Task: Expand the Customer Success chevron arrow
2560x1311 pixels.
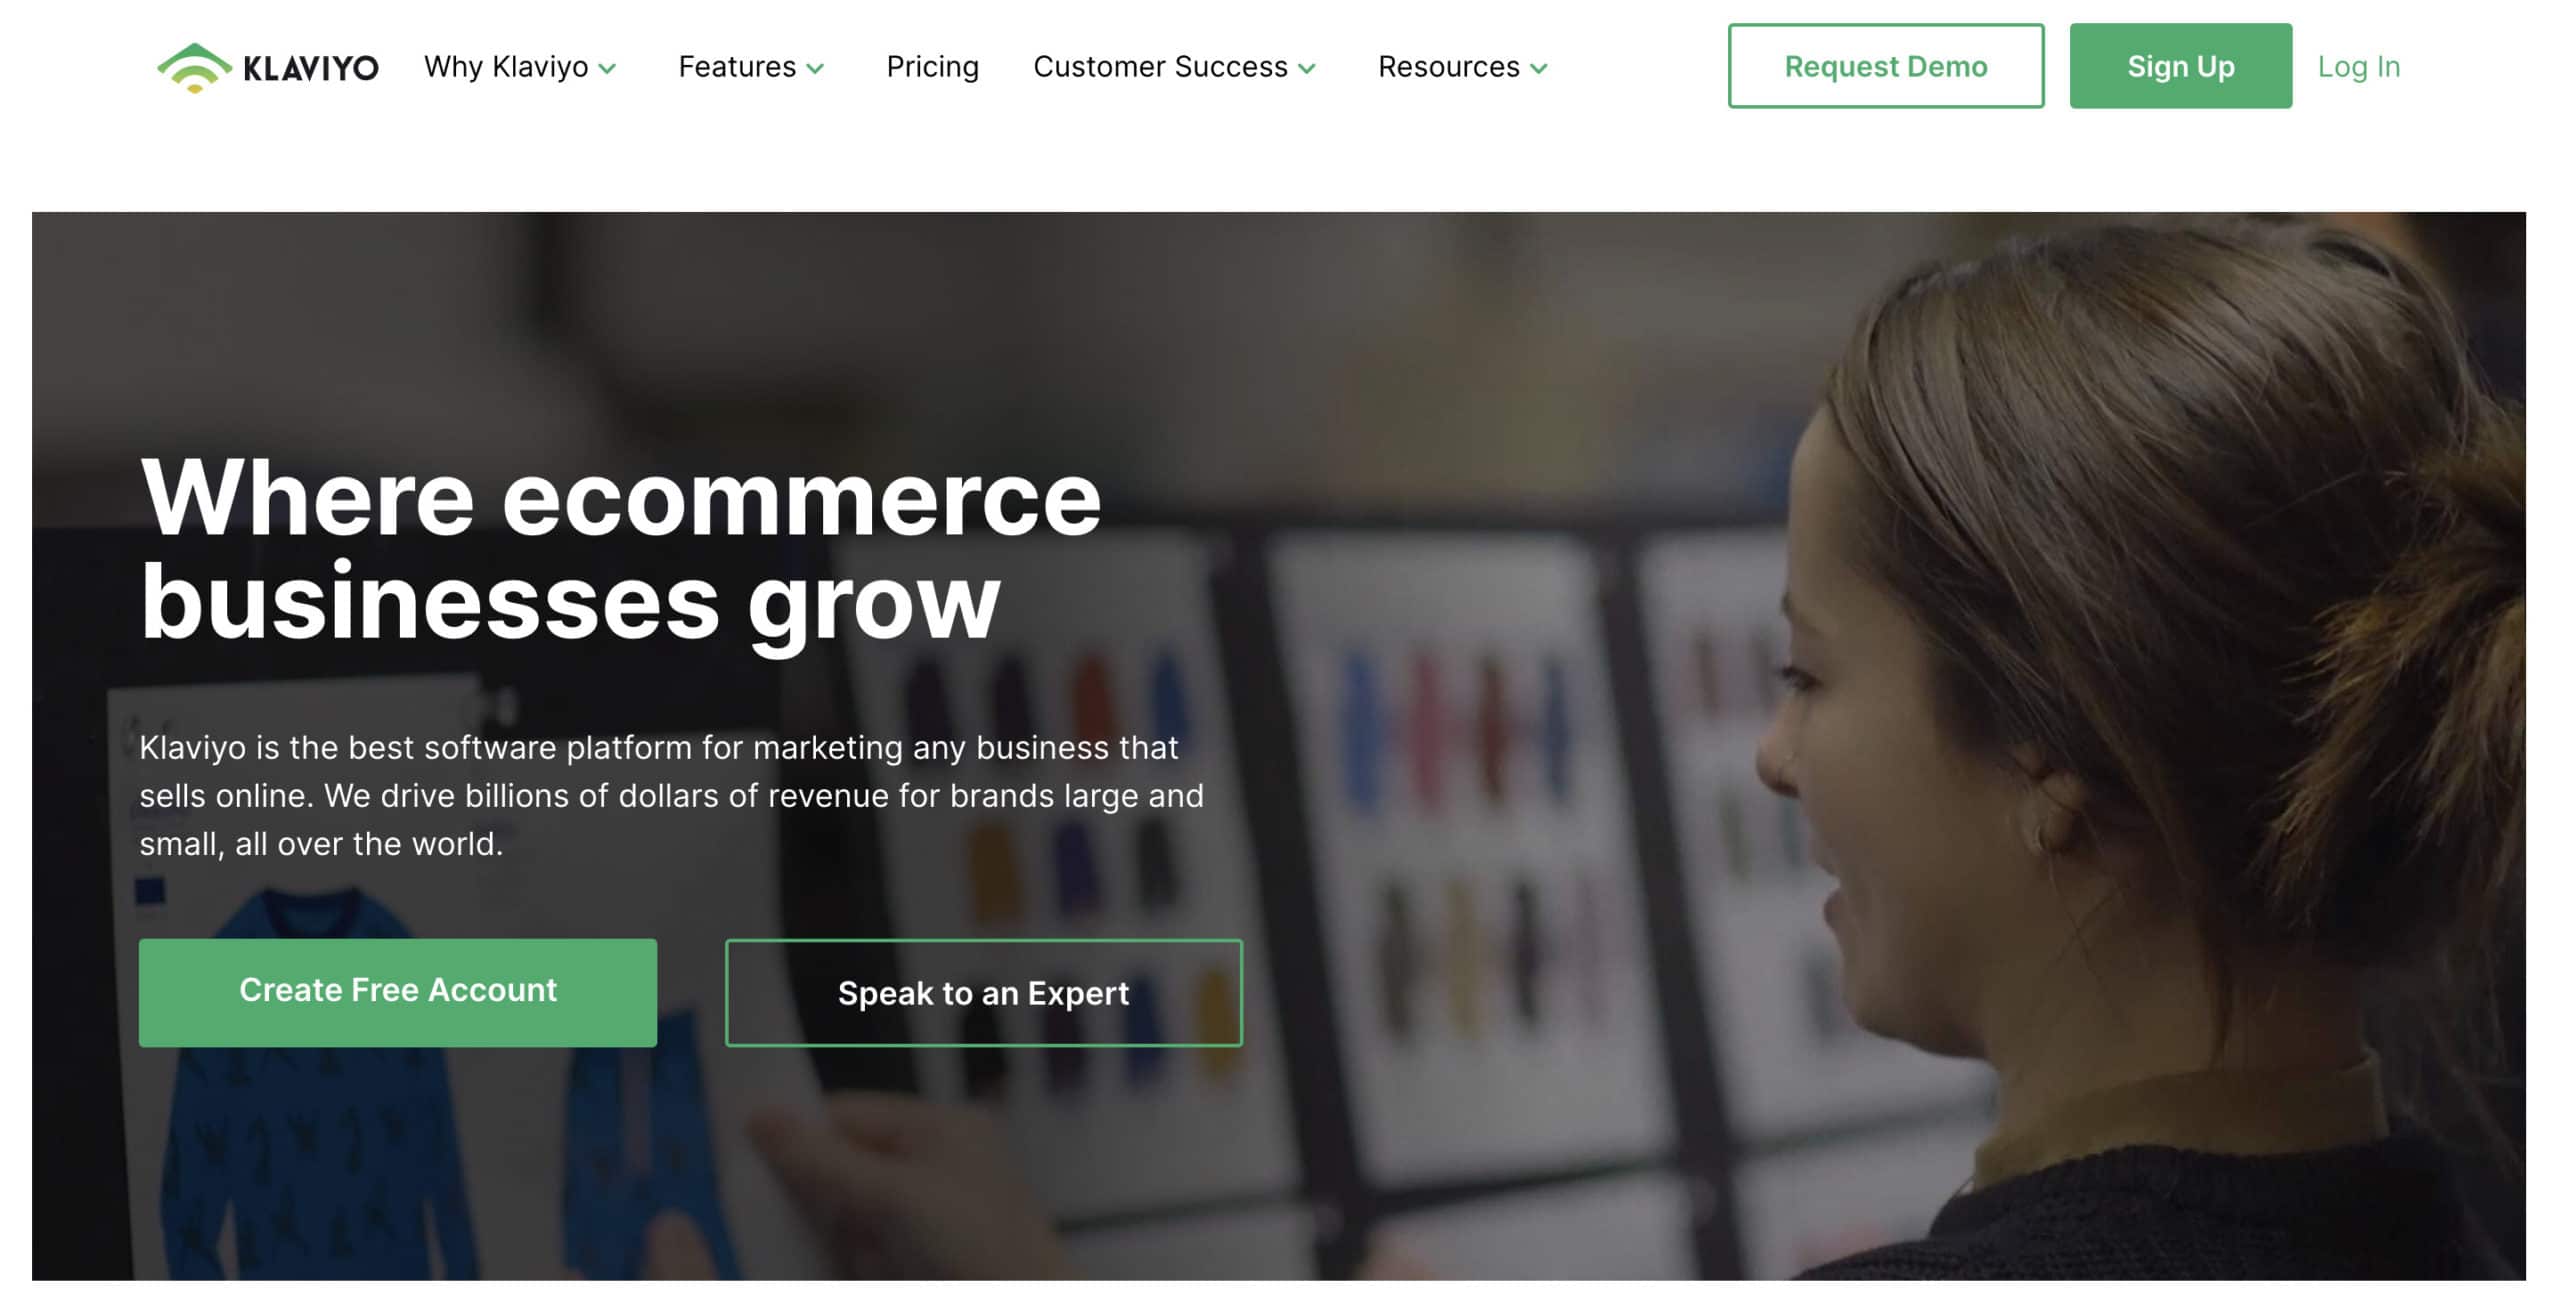Action: 1307,69
